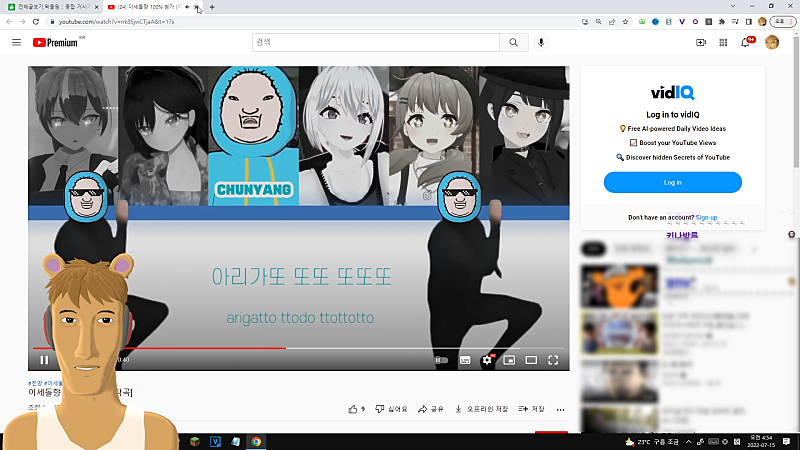Share this page icon in address bar
This screenshot has width=800, height=450.
612,22
